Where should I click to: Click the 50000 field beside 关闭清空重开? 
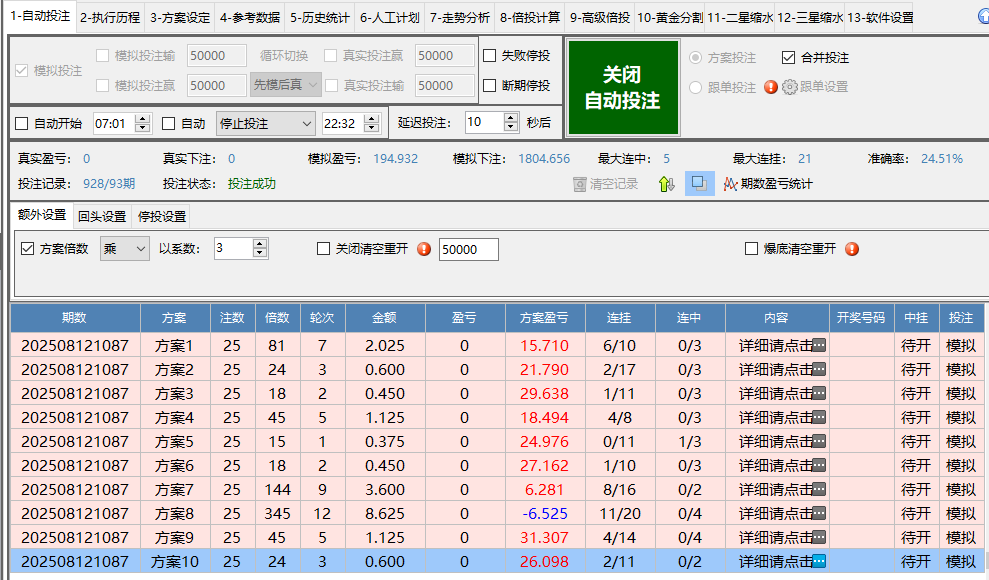pos(468,249)
